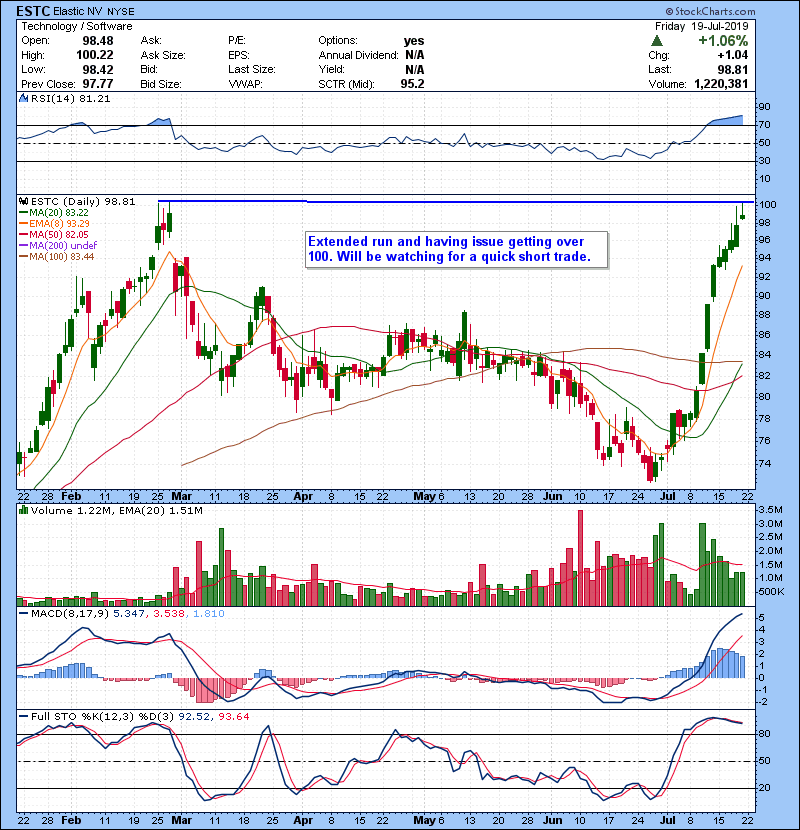Screen dimensions: 800x830
Task: Click the Elastic NV company name
Action: point(78,12)
